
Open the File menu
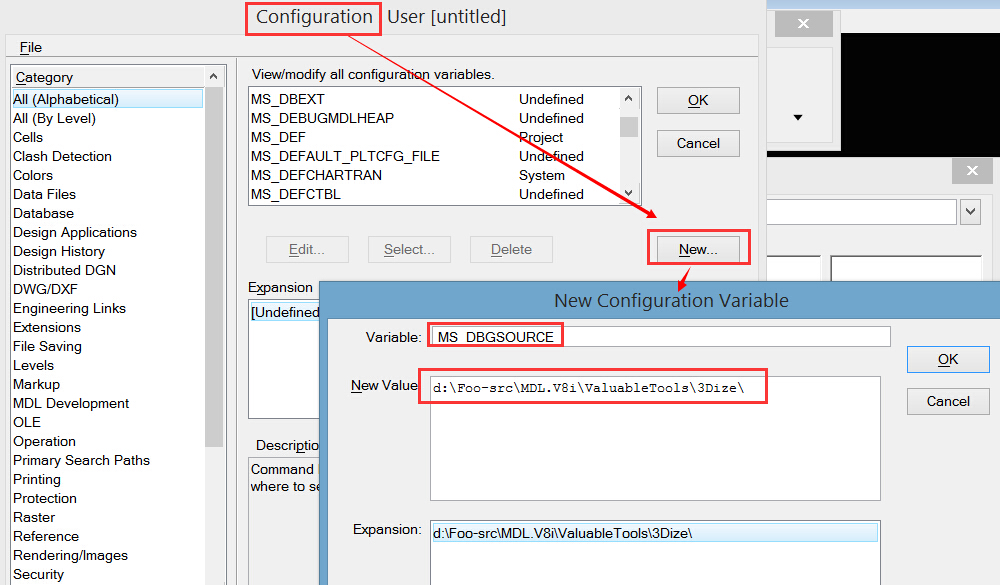click(30, 47)
